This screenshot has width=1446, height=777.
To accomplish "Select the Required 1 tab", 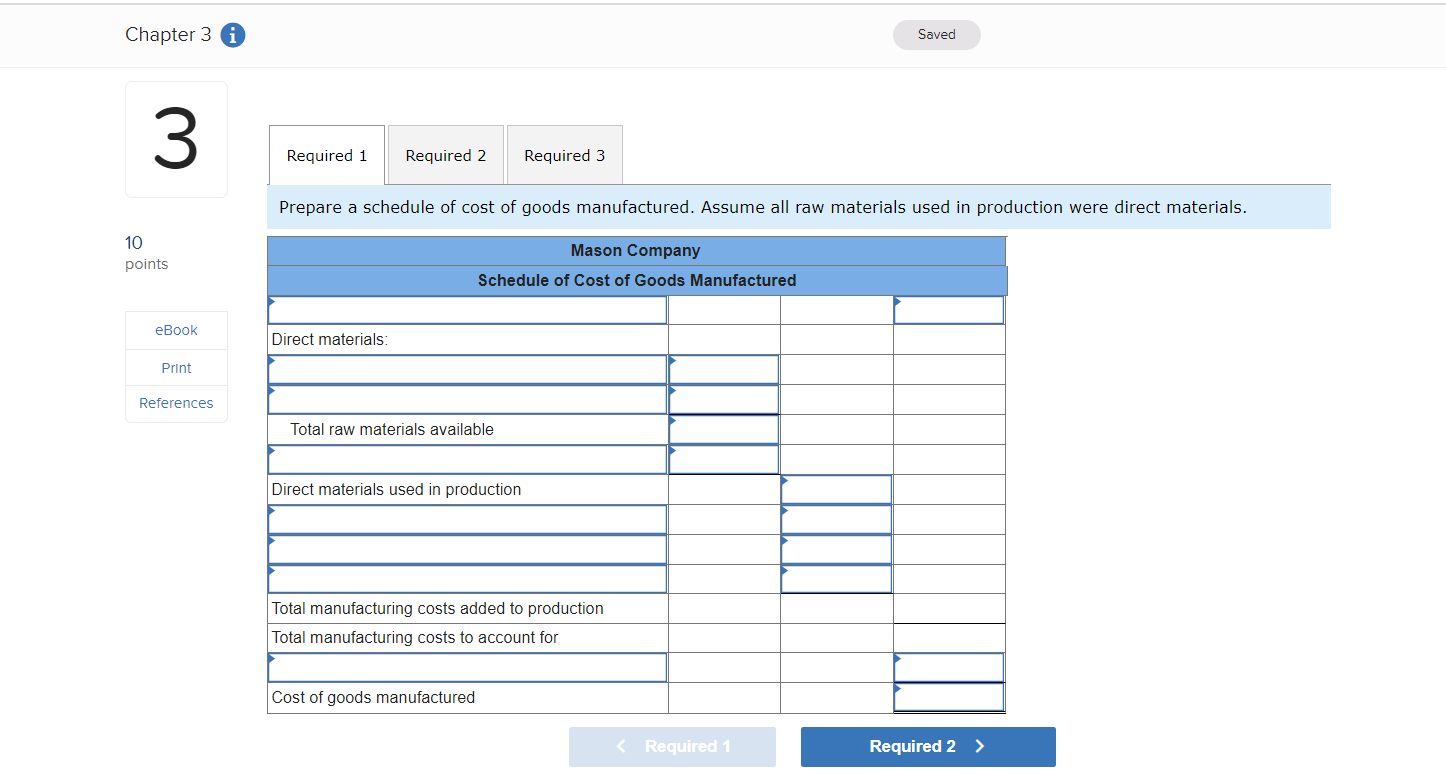I will [x=326, y=155].
